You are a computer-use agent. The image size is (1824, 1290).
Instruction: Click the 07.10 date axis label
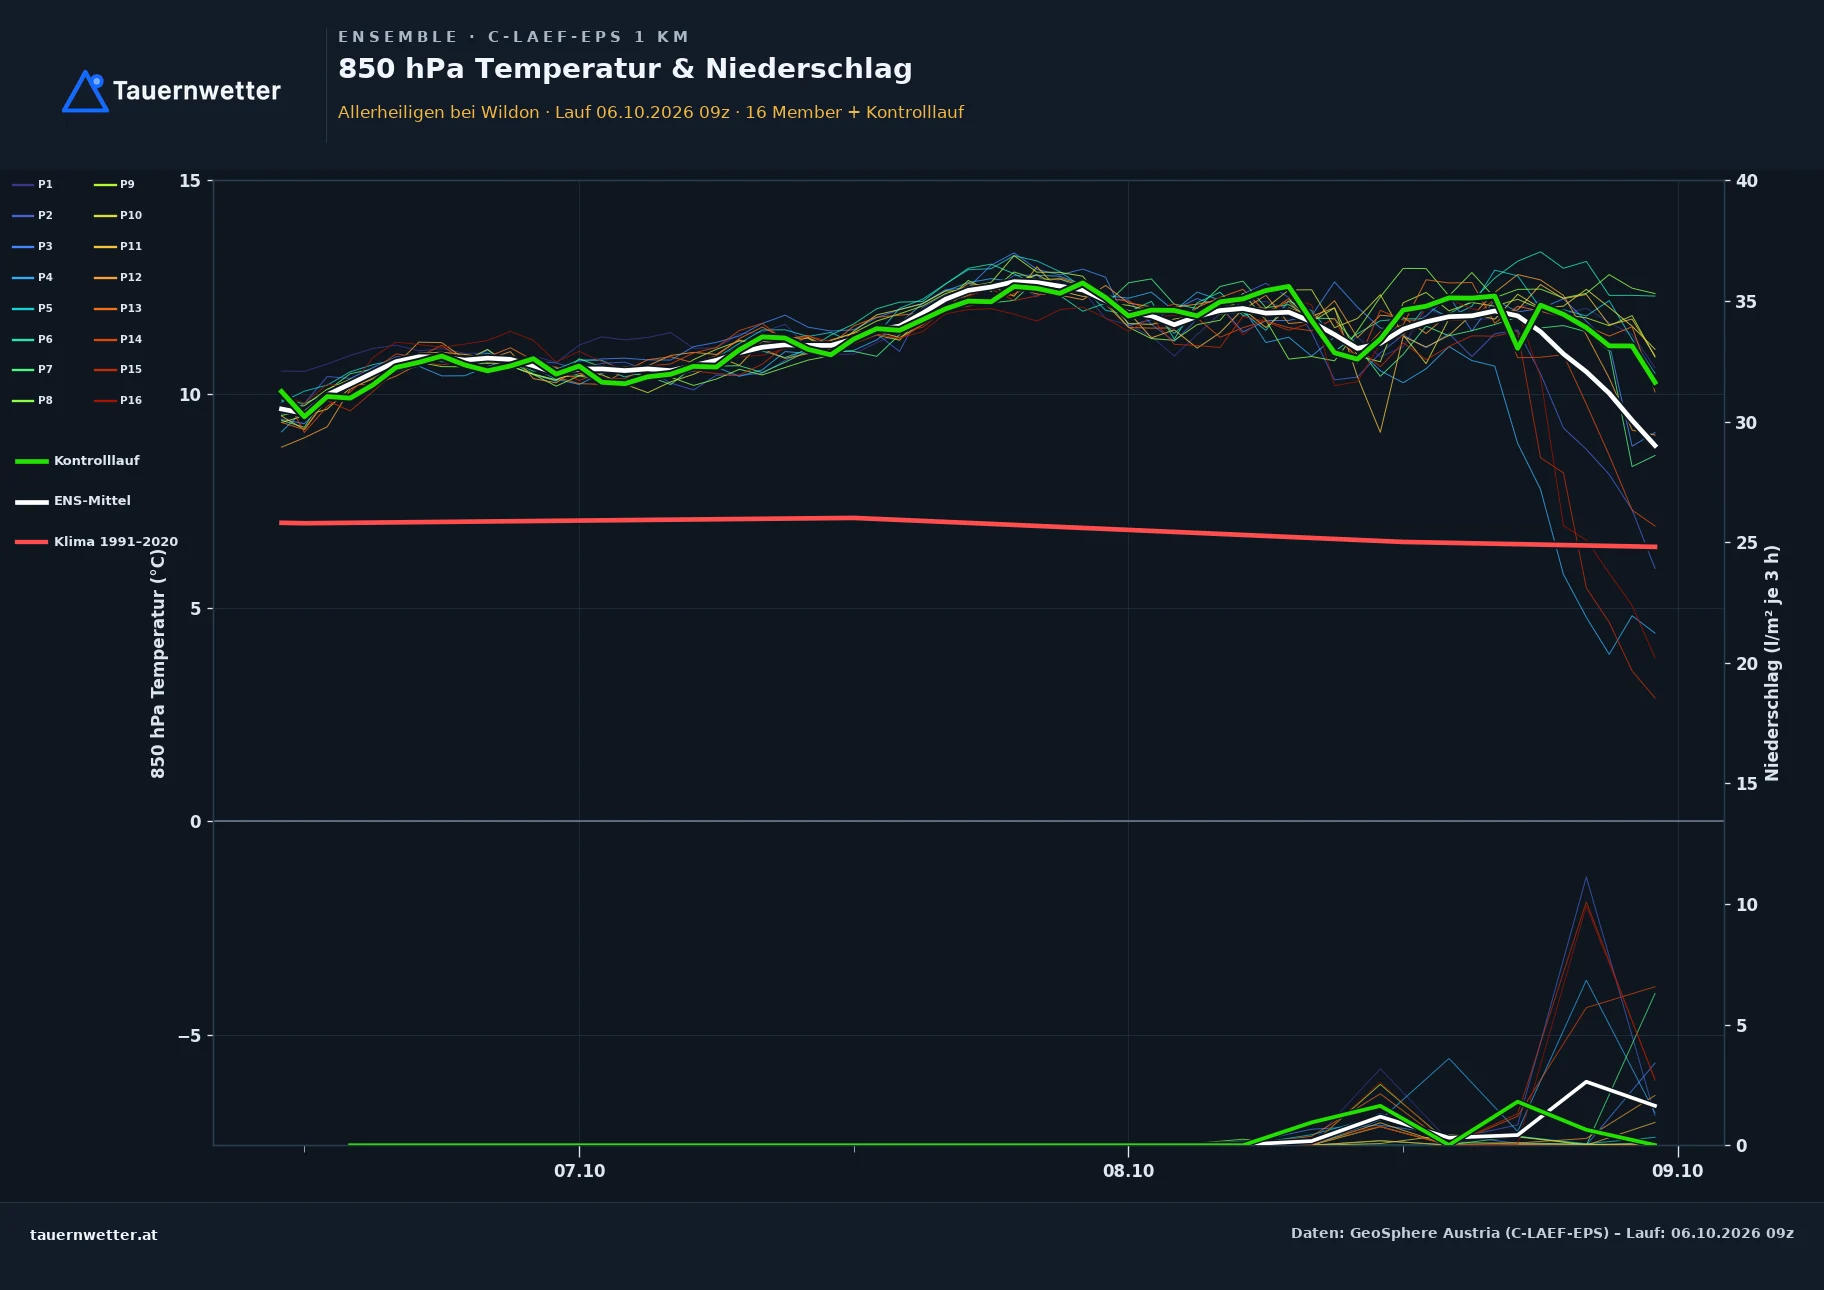(580, 1171)
